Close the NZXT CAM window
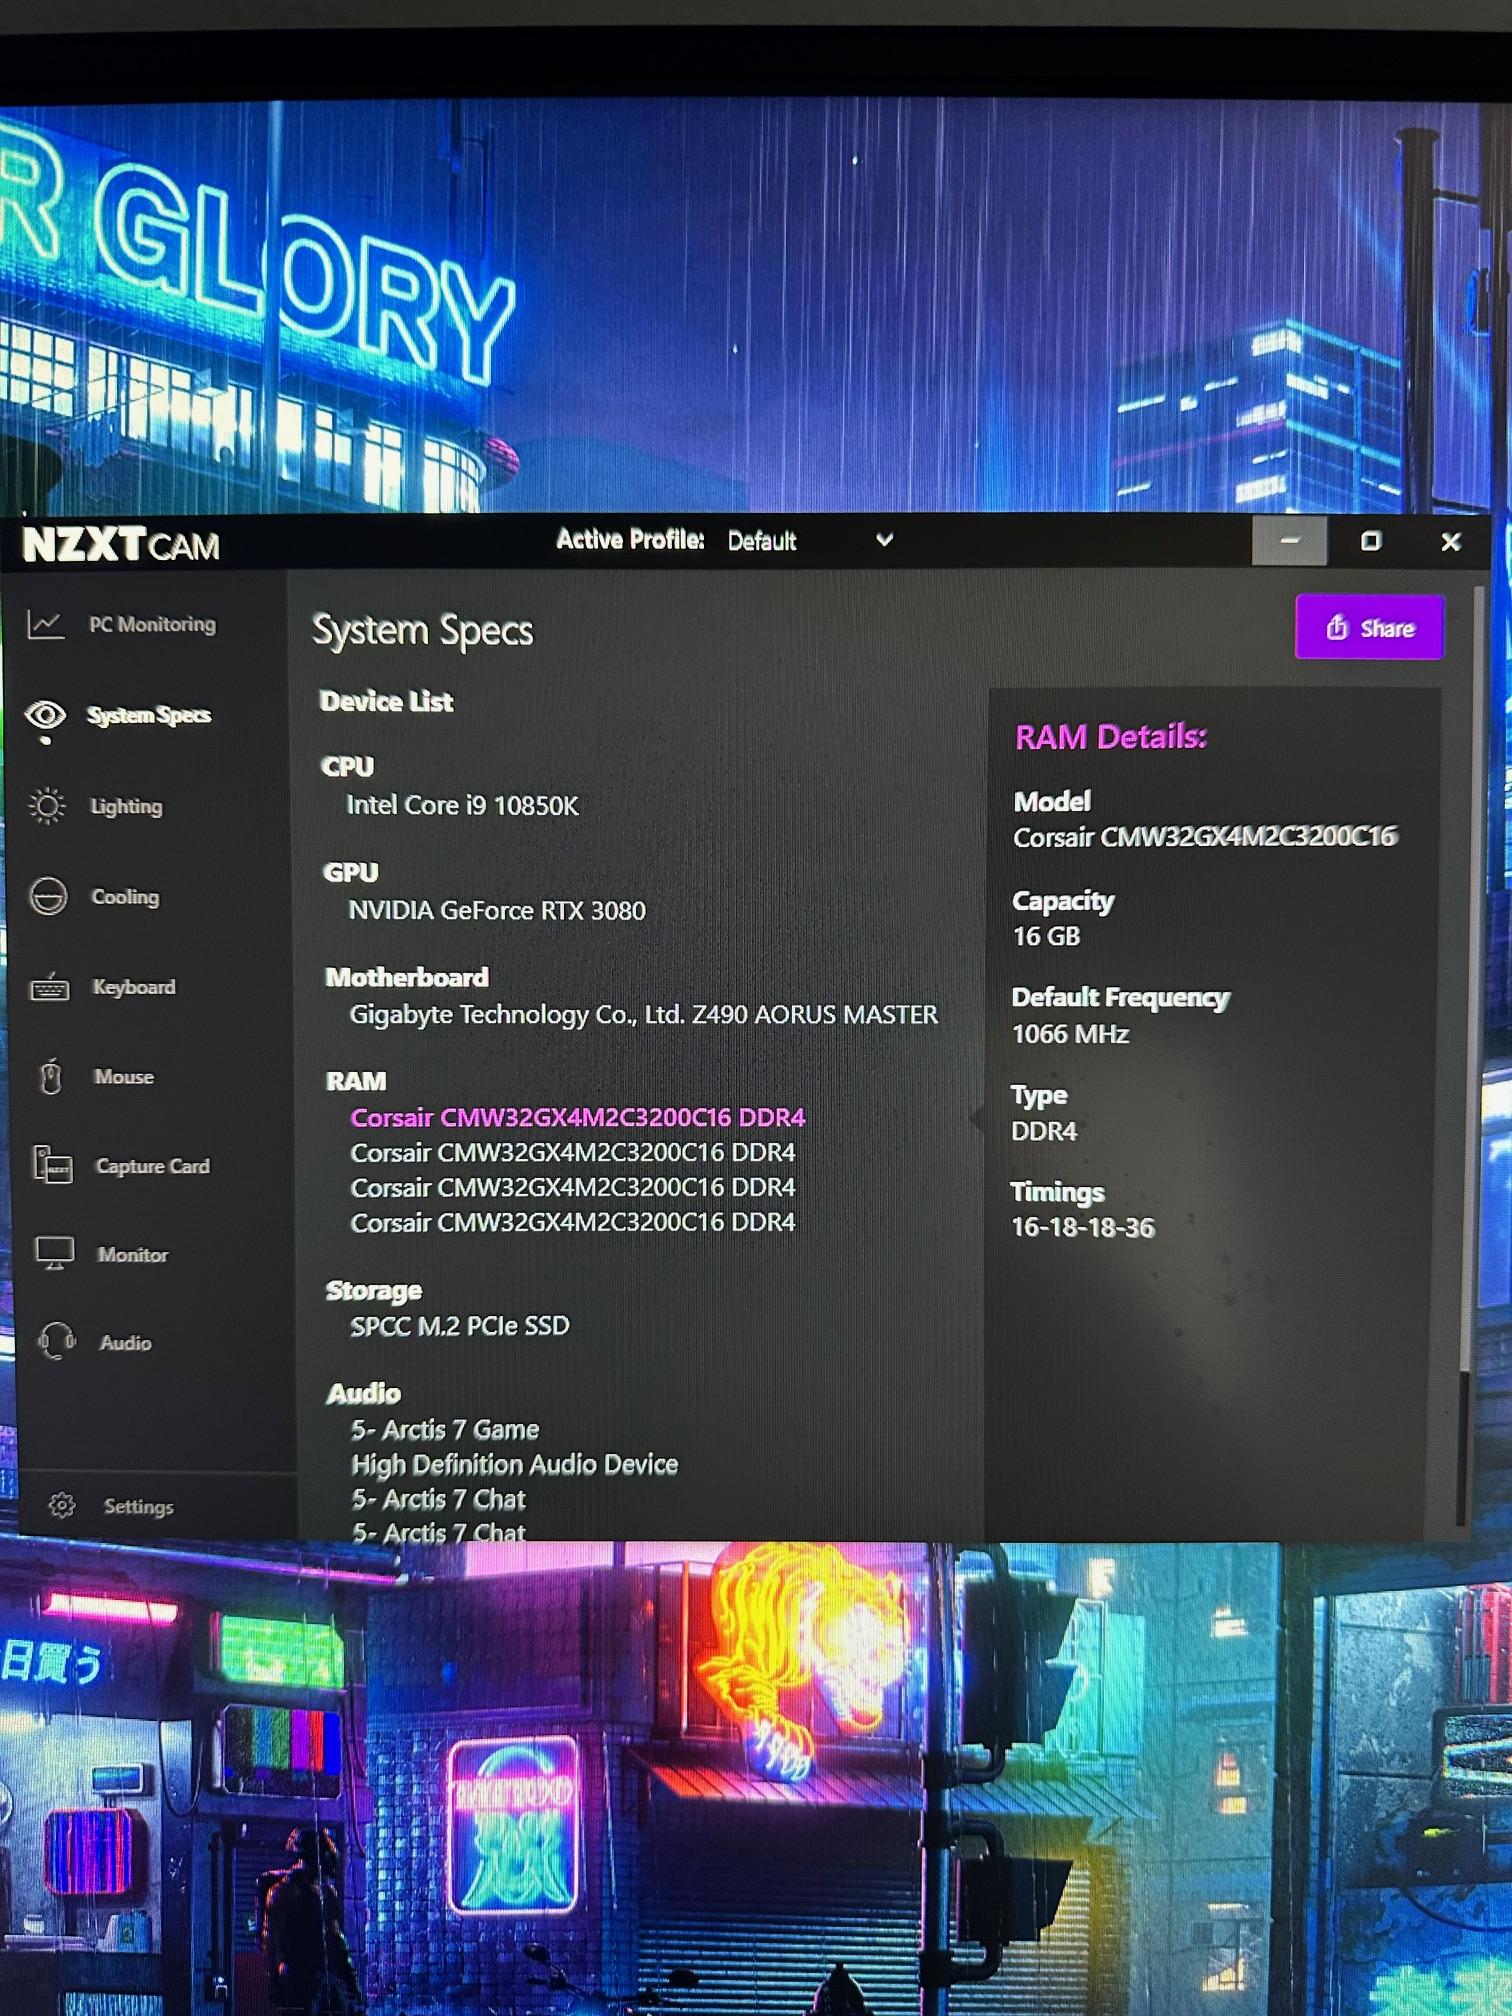Image resolution: width=1512 pixels, height=2016 pixels. point(1450,542)
